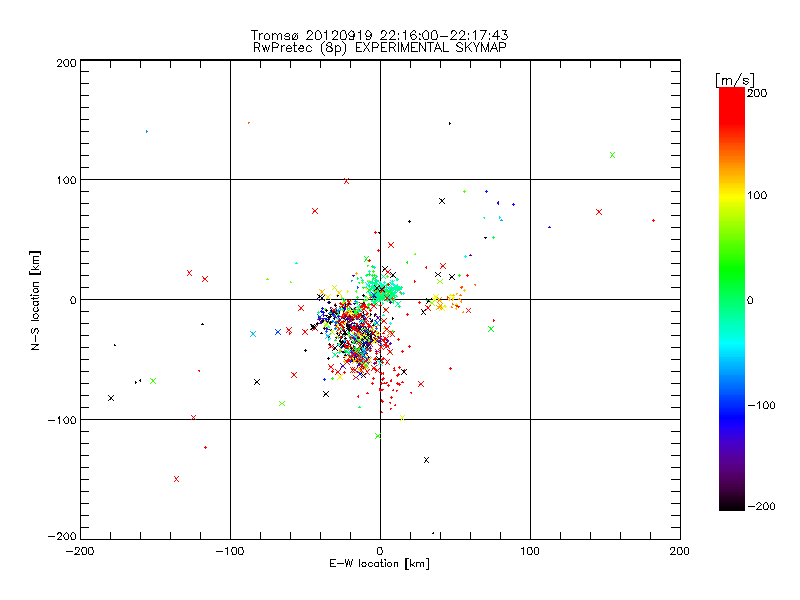Viewport: 800px width, 600px height.
Task: Click the yellow band of the color bar near 100
Action: [x=732, y=195]
